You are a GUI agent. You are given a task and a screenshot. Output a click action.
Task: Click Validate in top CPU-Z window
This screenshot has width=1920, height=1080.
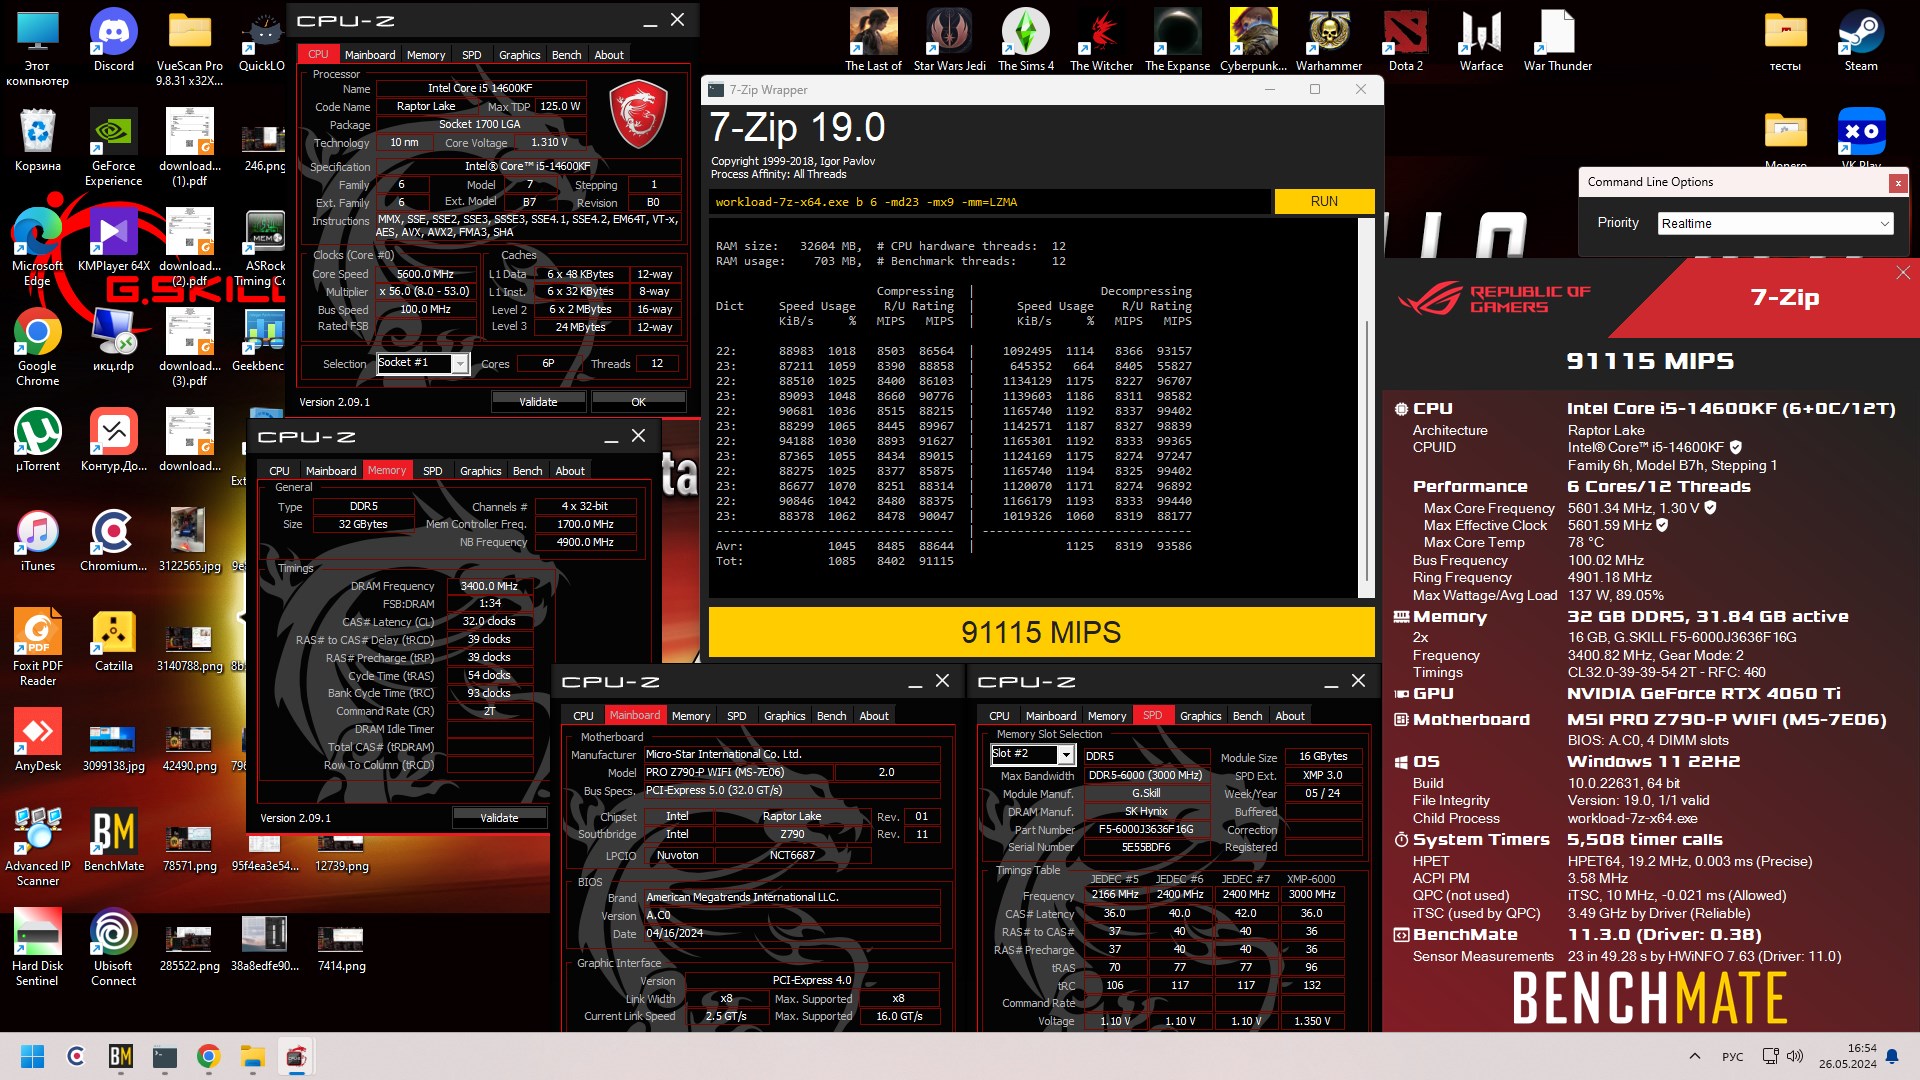[538, 402]
